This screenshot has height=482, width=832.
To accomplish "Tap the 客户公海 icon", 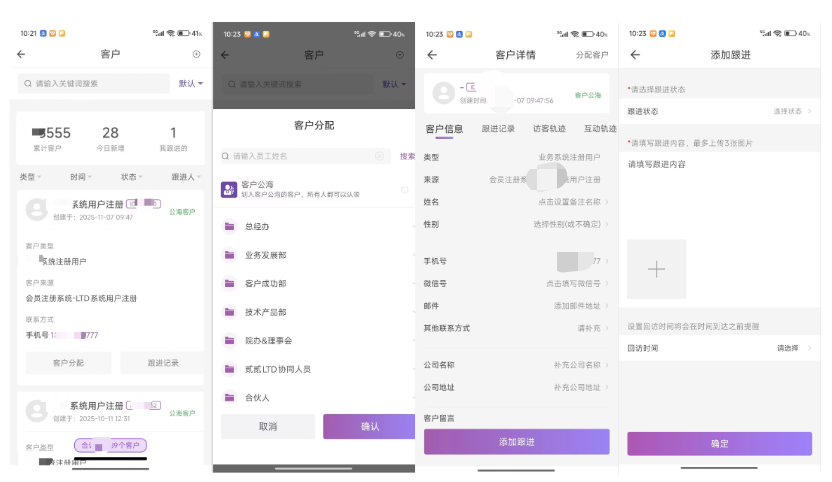I will pyautogui.click(x=229, y=190).
